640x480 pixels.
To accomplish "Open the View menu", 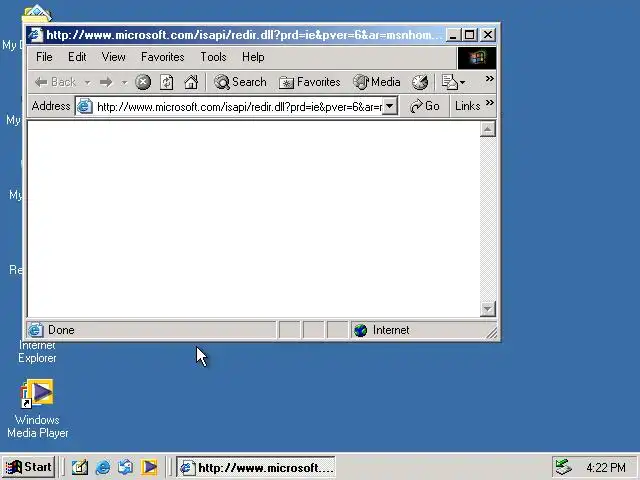I will (113, 57).
